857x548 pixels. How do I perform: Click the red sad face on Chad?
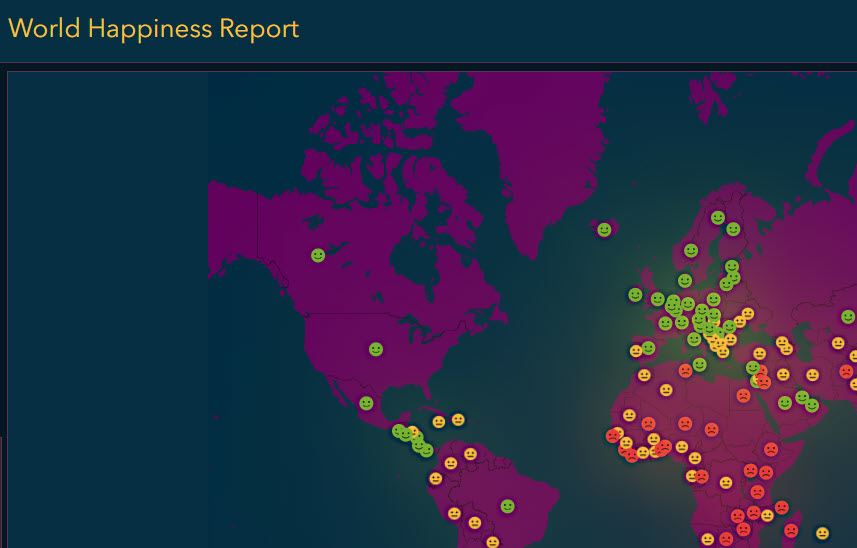tap(711, 430)
